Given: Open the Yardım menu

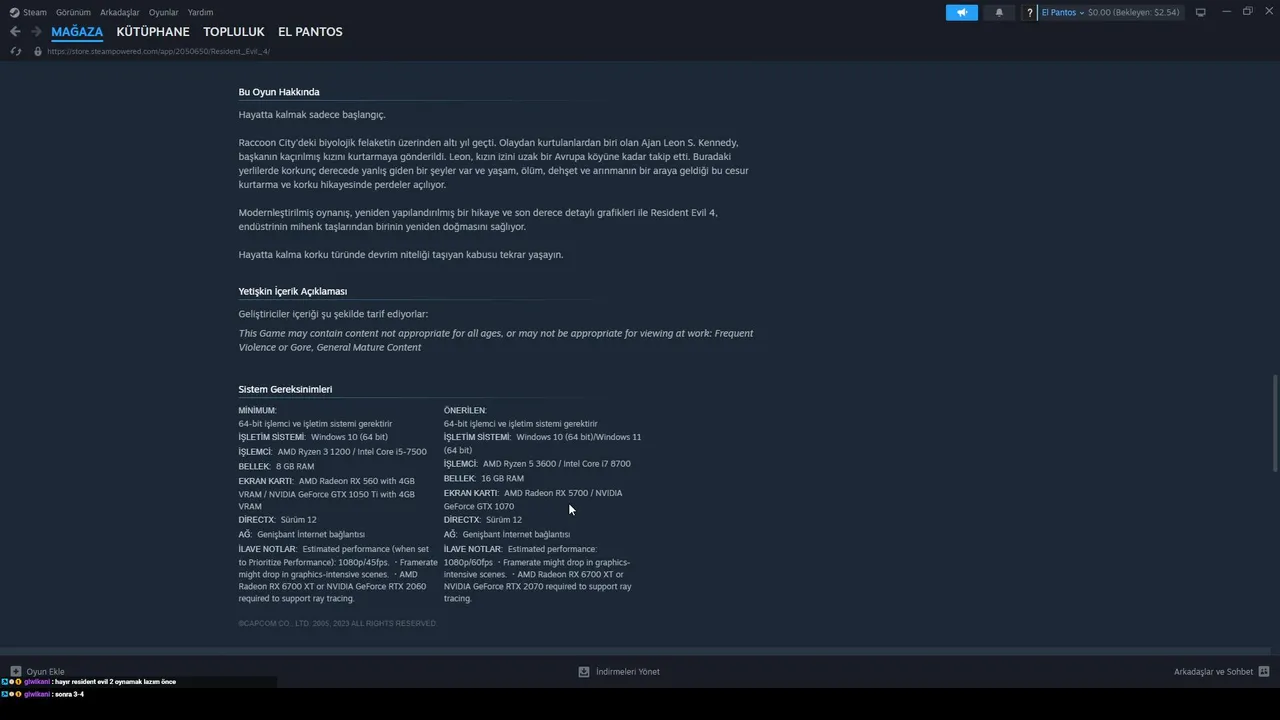Looking at the screenshot, I should (x=200, y=12).
